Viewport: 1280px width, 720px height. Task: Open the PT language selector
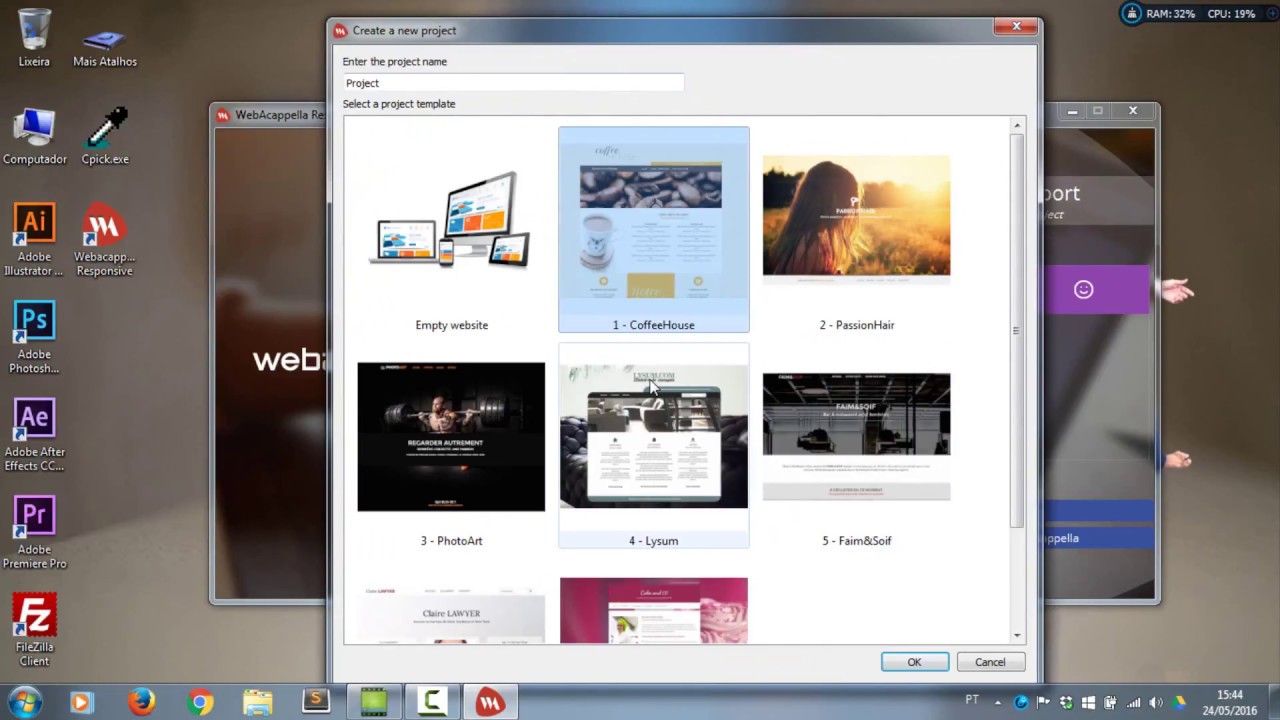(x=971, y=701)
